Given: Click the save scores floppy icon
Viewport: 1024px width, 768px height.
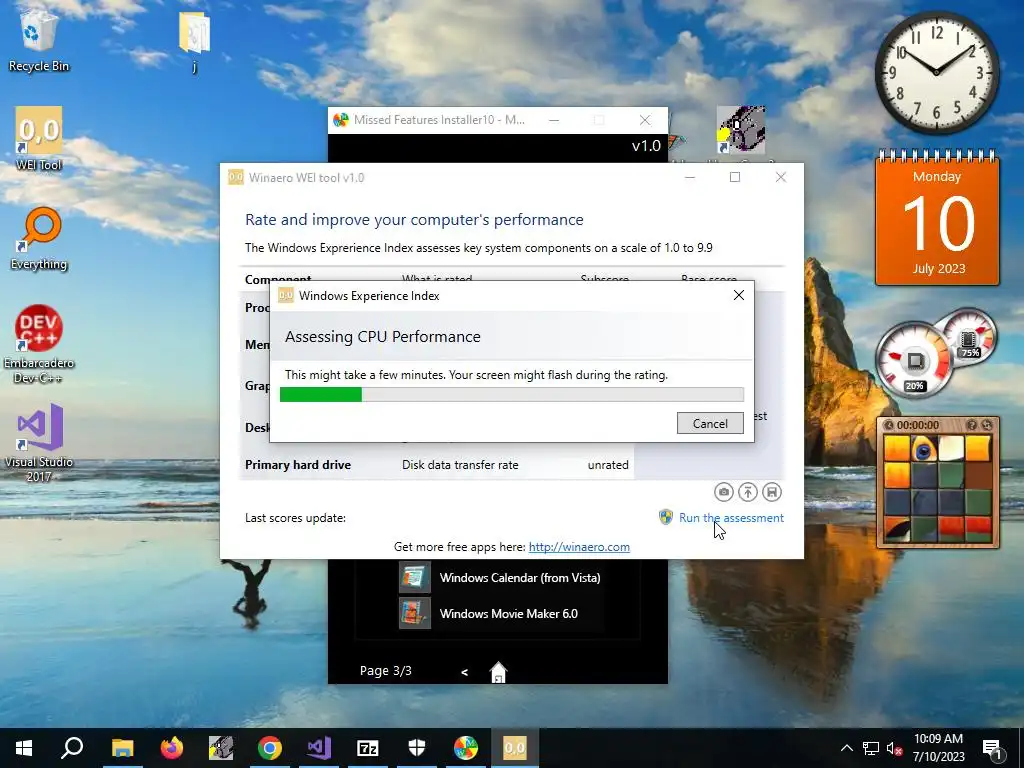Looking at the screenshot, I should [772, 492].
